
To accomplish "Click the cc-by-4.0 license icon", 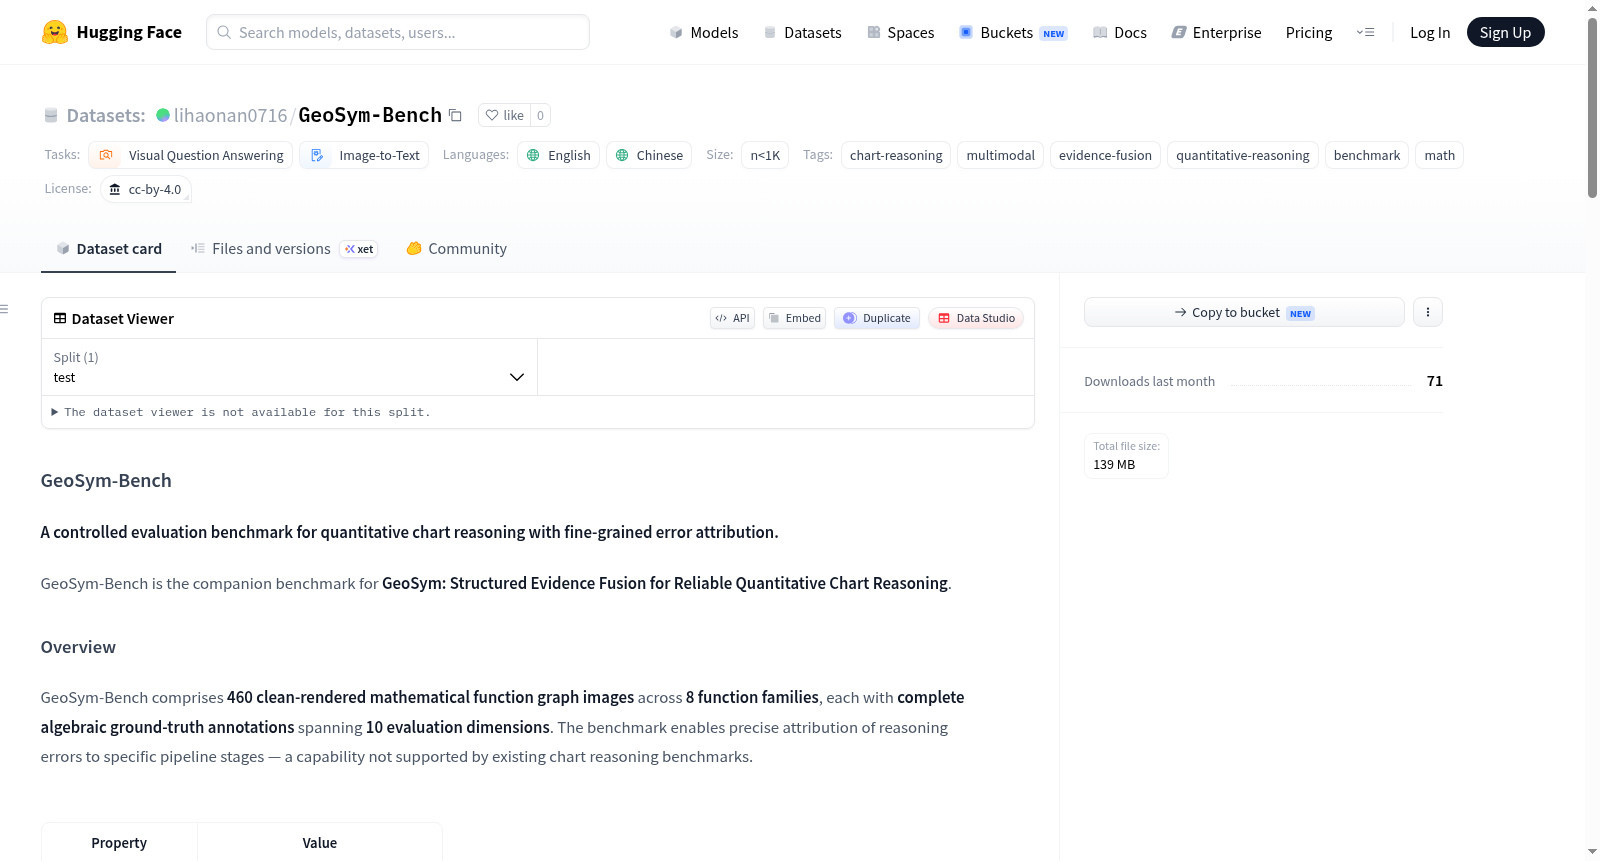I will [x=115, y=189].
